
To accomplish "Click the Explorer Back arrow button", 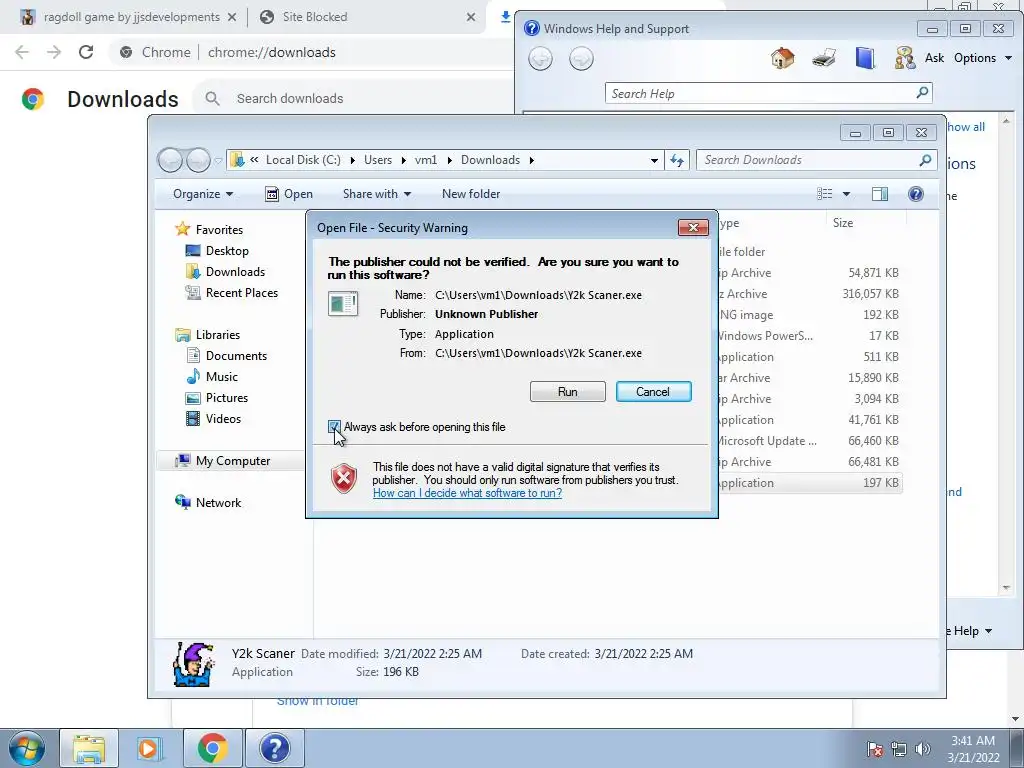I will pyautogui.click(x=170, y=160).
